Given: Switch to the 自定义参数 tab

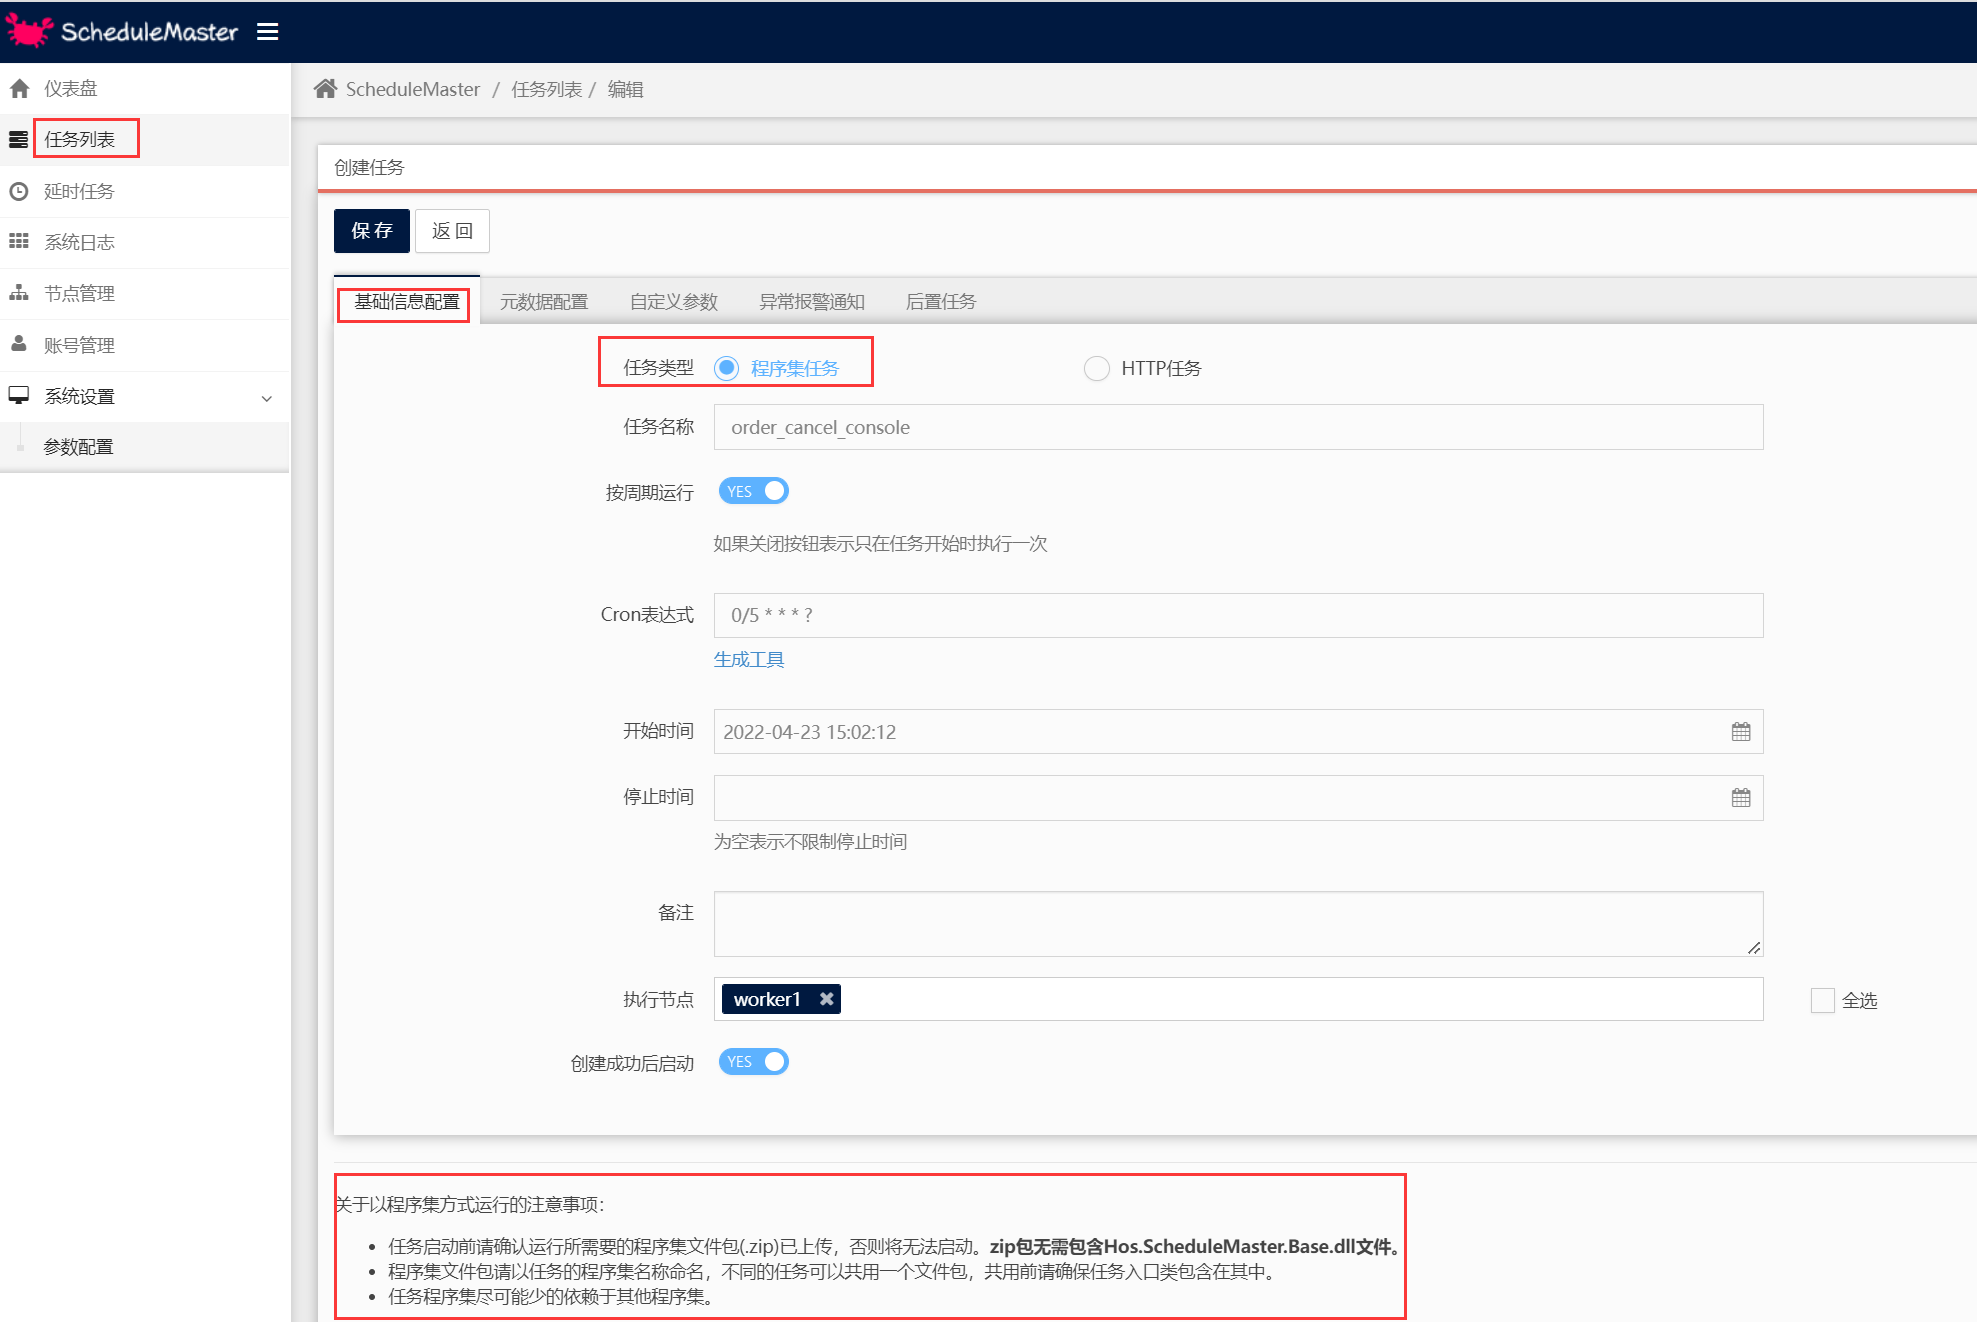Looking at the screenshot, I should (674, 302).
